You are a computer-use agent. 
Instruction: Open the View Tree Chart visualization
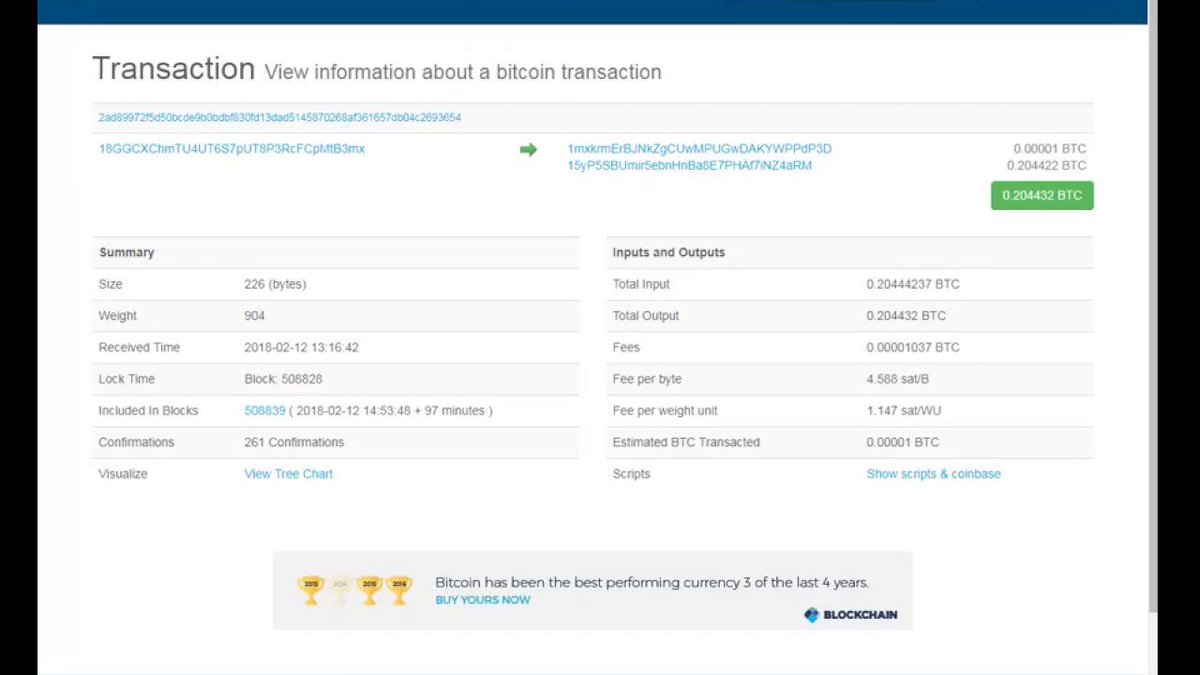click(288, 473)
